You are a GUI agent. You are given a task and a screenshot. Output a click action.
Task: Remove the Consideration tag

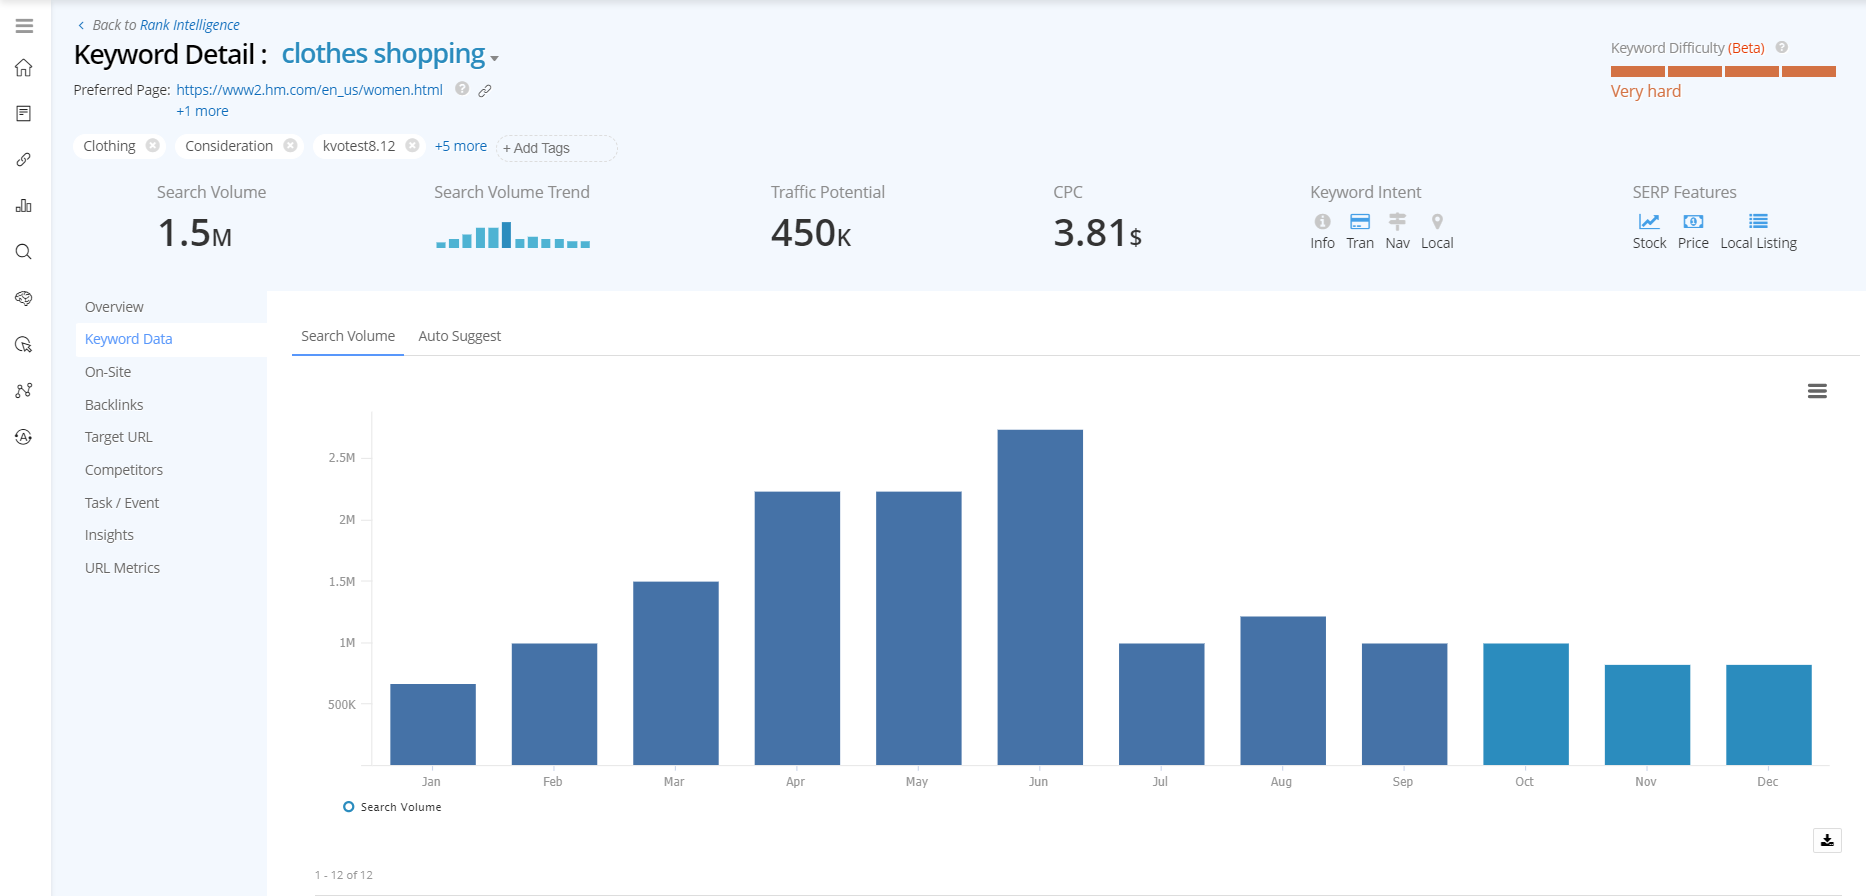[290, 146]
